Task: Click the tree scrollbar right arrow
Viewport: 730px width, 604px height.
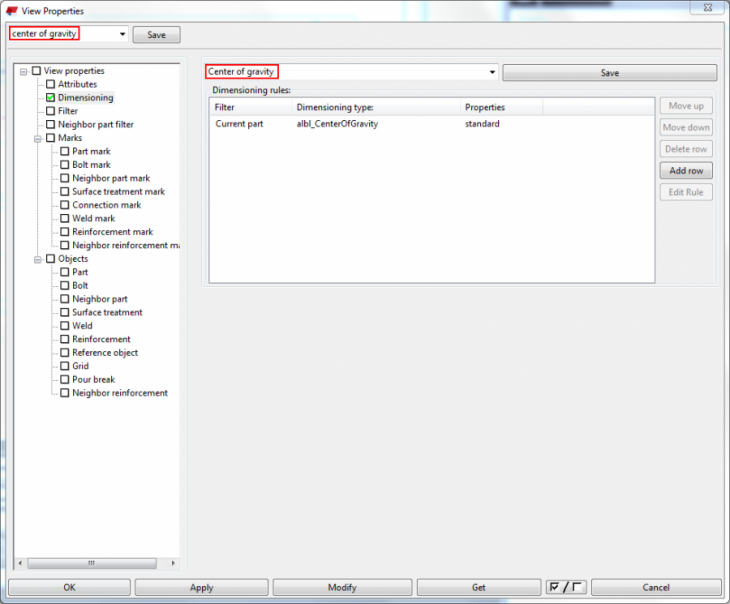Action: tap(173, 563)
